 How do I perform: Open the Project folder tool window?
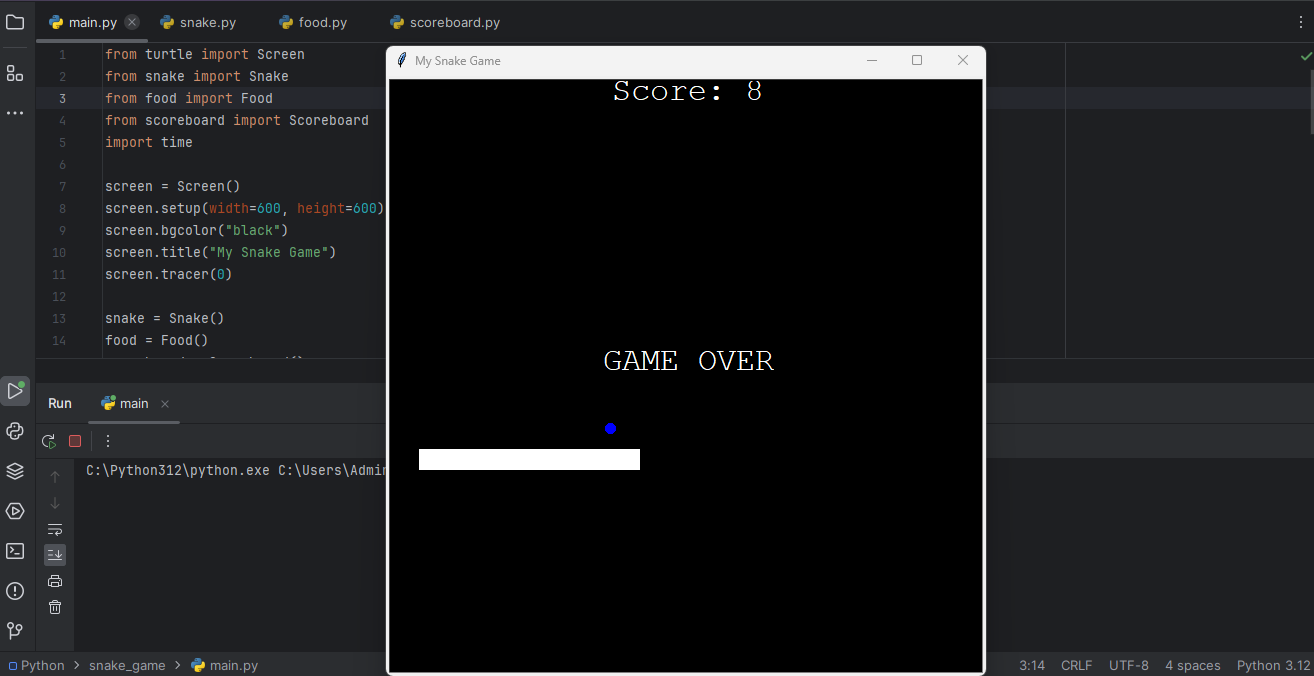[x=15, y=22]
